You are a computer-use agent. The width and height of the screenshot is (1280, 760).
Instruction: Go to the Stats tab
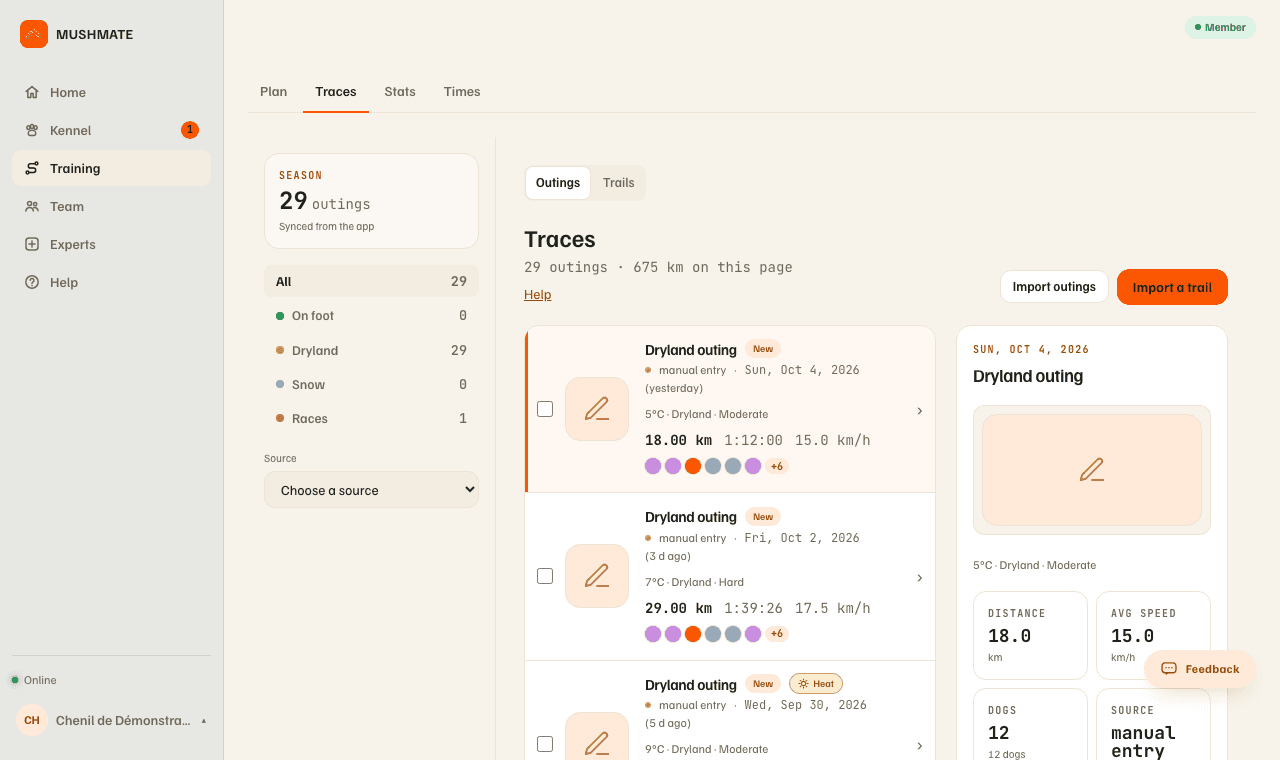pyautogui.click(x=400, y=92)
